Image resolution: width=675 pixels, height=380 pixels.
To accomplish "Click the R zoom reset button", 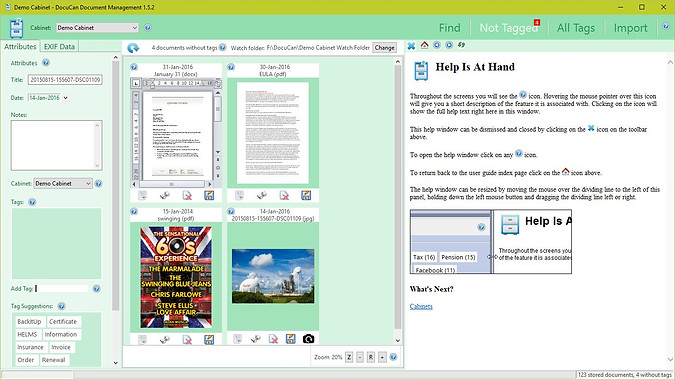I will 371,357.
